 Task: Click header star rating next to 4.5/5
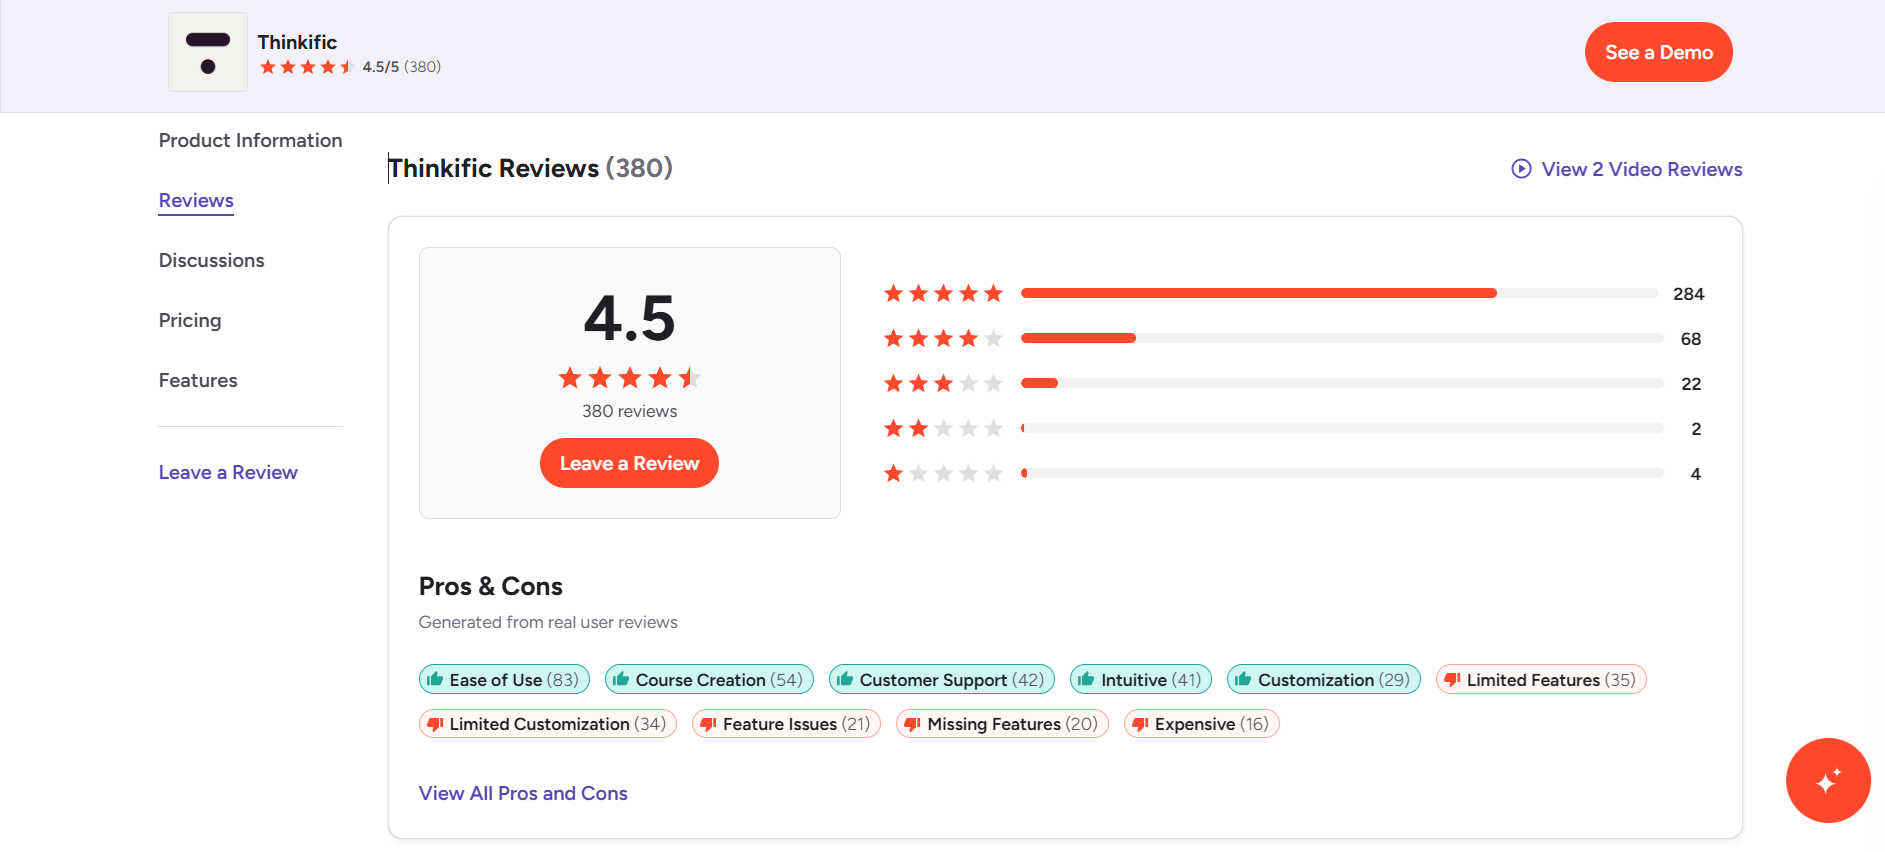coord(307,67)
